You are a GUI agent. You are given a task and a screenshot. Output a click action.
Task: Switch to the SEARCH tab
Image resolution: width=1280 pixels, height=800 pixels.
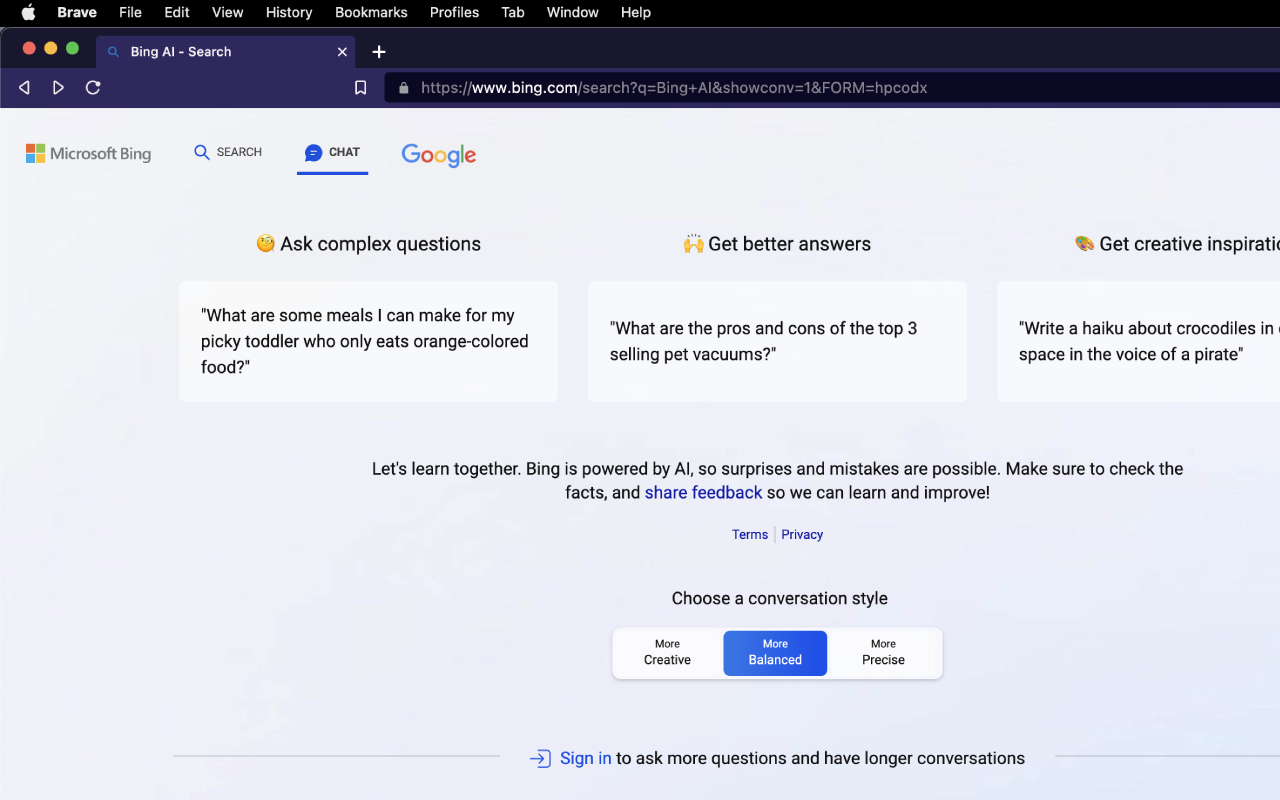(228, 152)
